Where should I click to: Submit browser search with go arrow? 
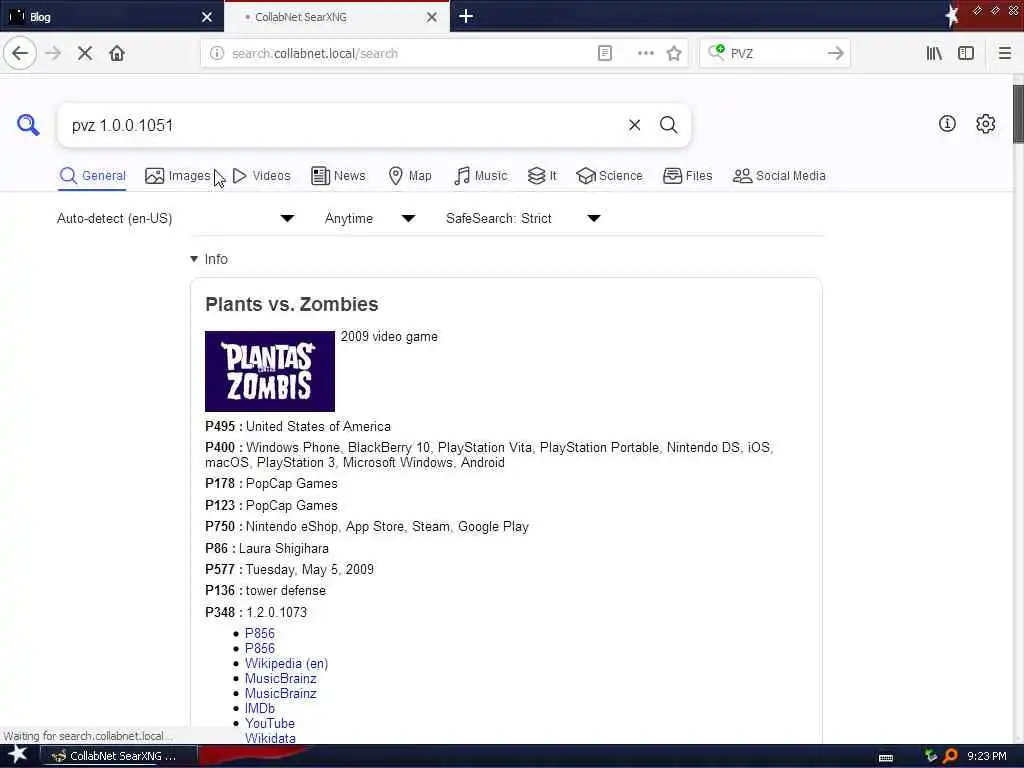coord(835,54)
